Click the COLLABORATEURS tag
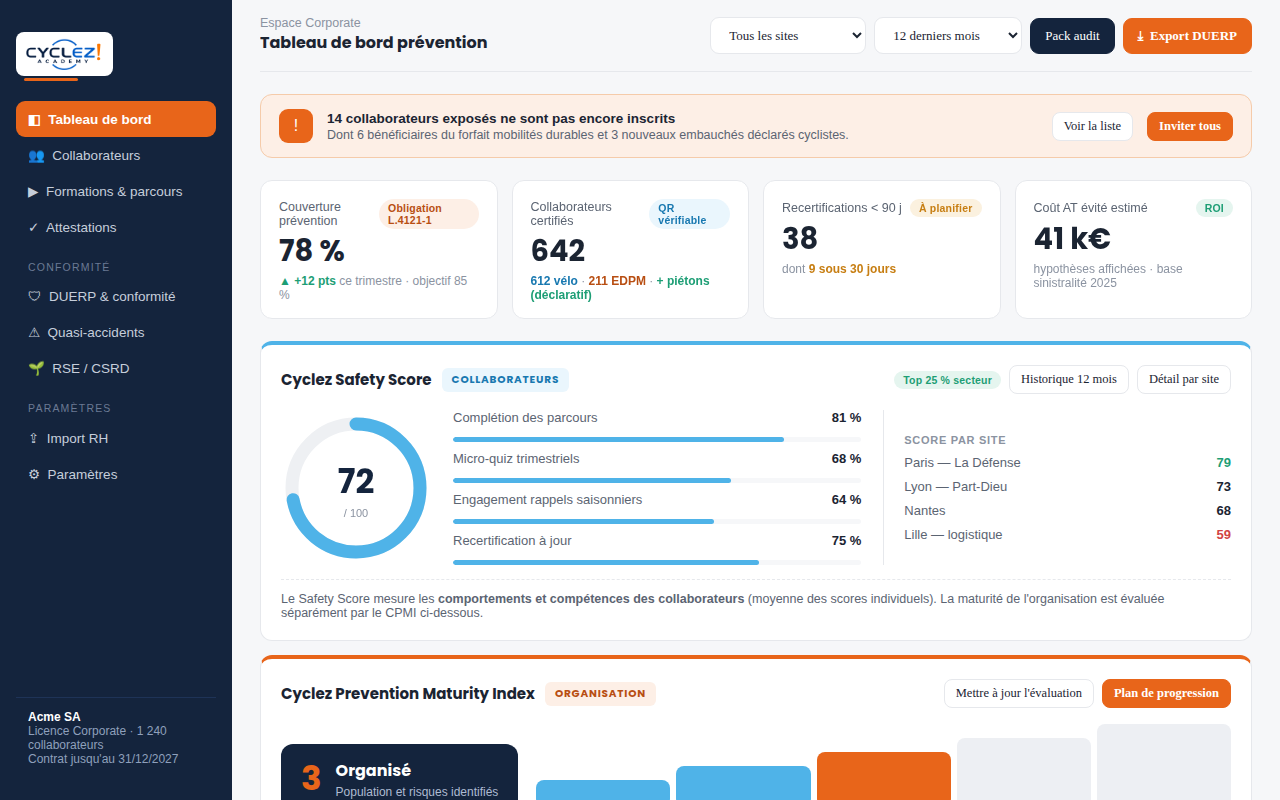1280x800 pixels. point(505,380)
